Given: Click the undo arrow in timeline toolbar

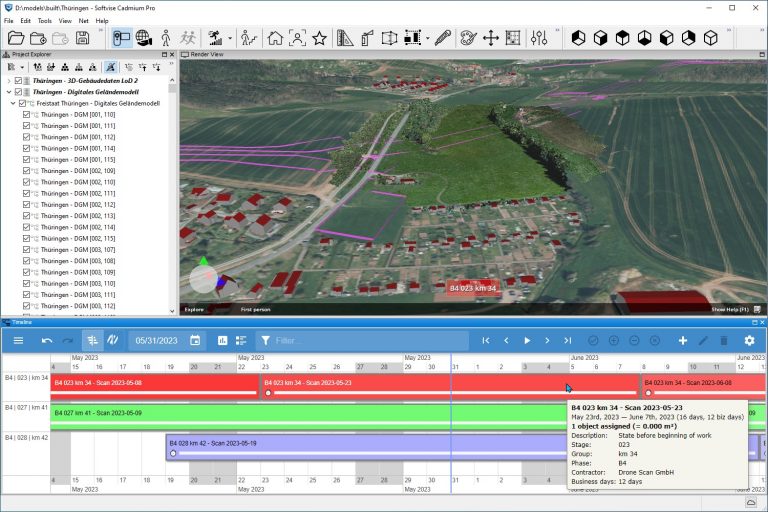Looking at the screenshot, I should 47,341.
